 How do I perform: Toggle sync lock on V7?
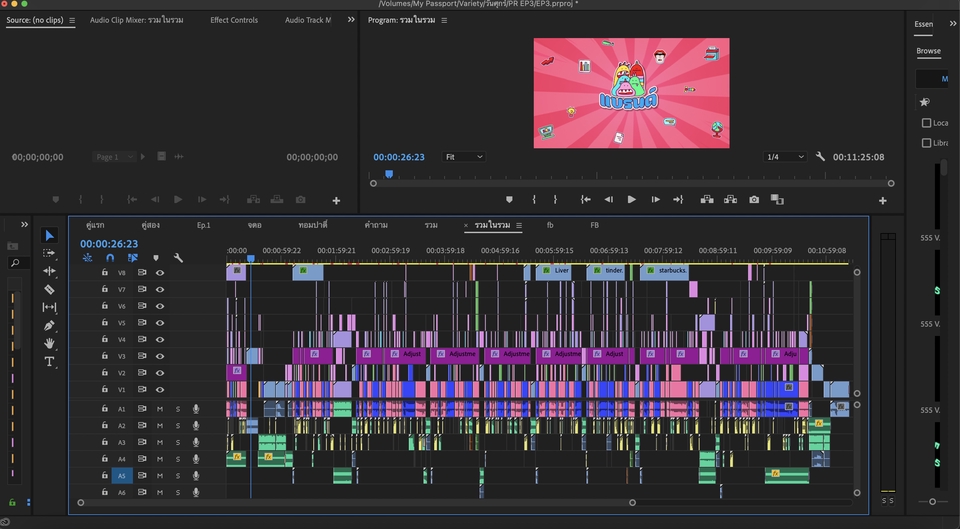(x=142, y=289)
